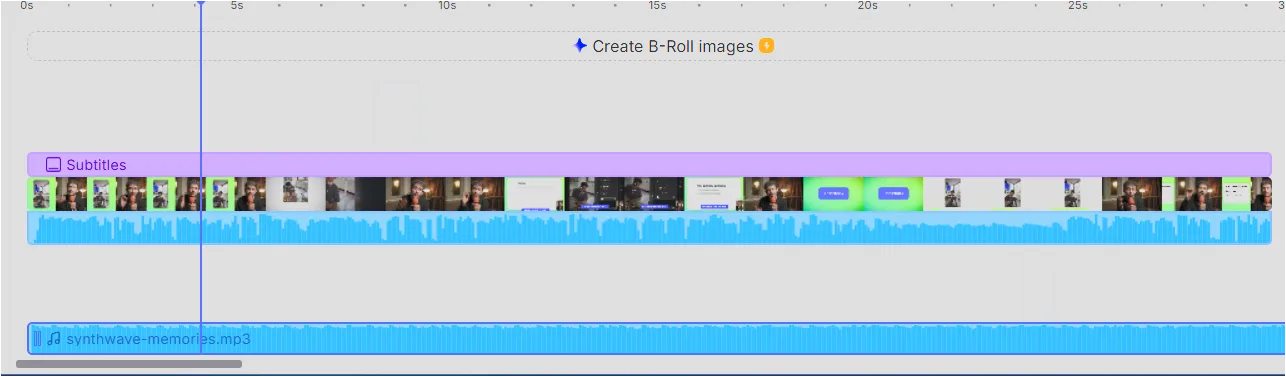Click the left trim handle of synthwave-memories.mp3
This screenshot has height=377, width=1286.
click(38, 339)
